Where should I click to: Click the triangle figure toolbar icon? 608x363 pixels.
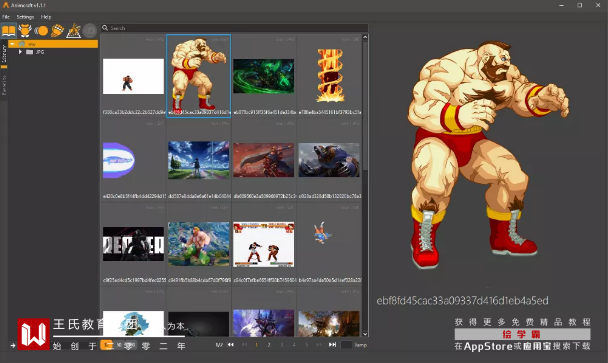click(x=73, y=31)
